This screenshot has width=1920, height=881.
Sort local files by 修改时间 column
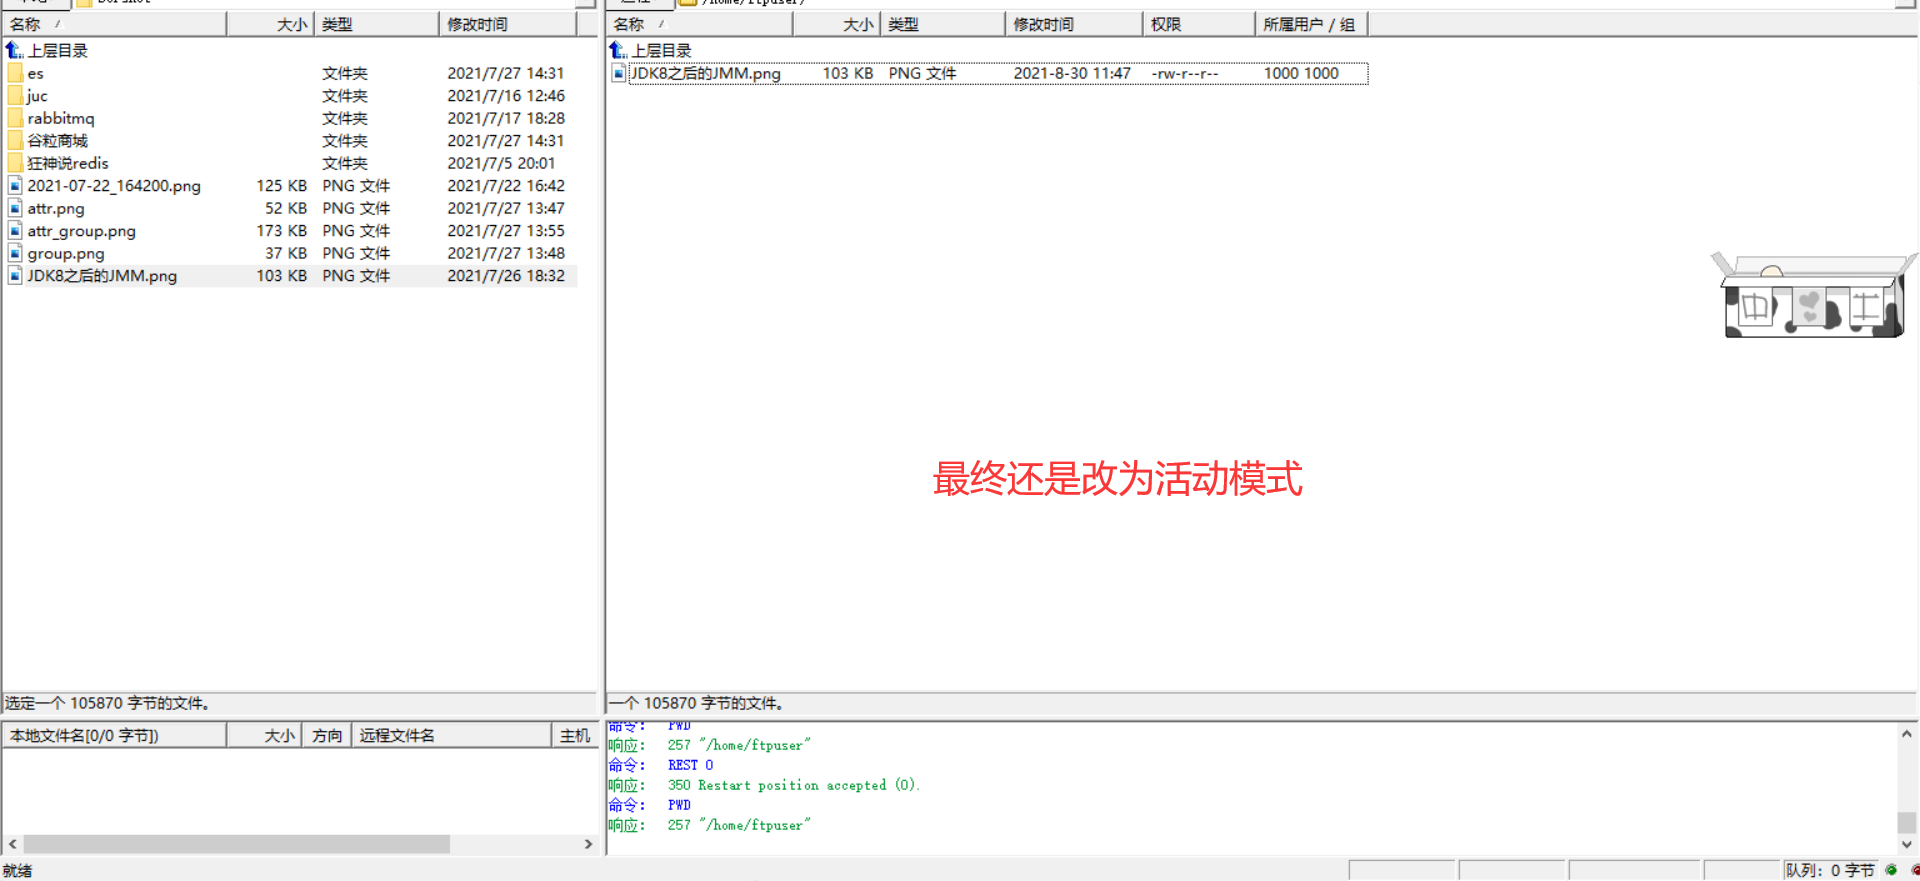(508, 24)
